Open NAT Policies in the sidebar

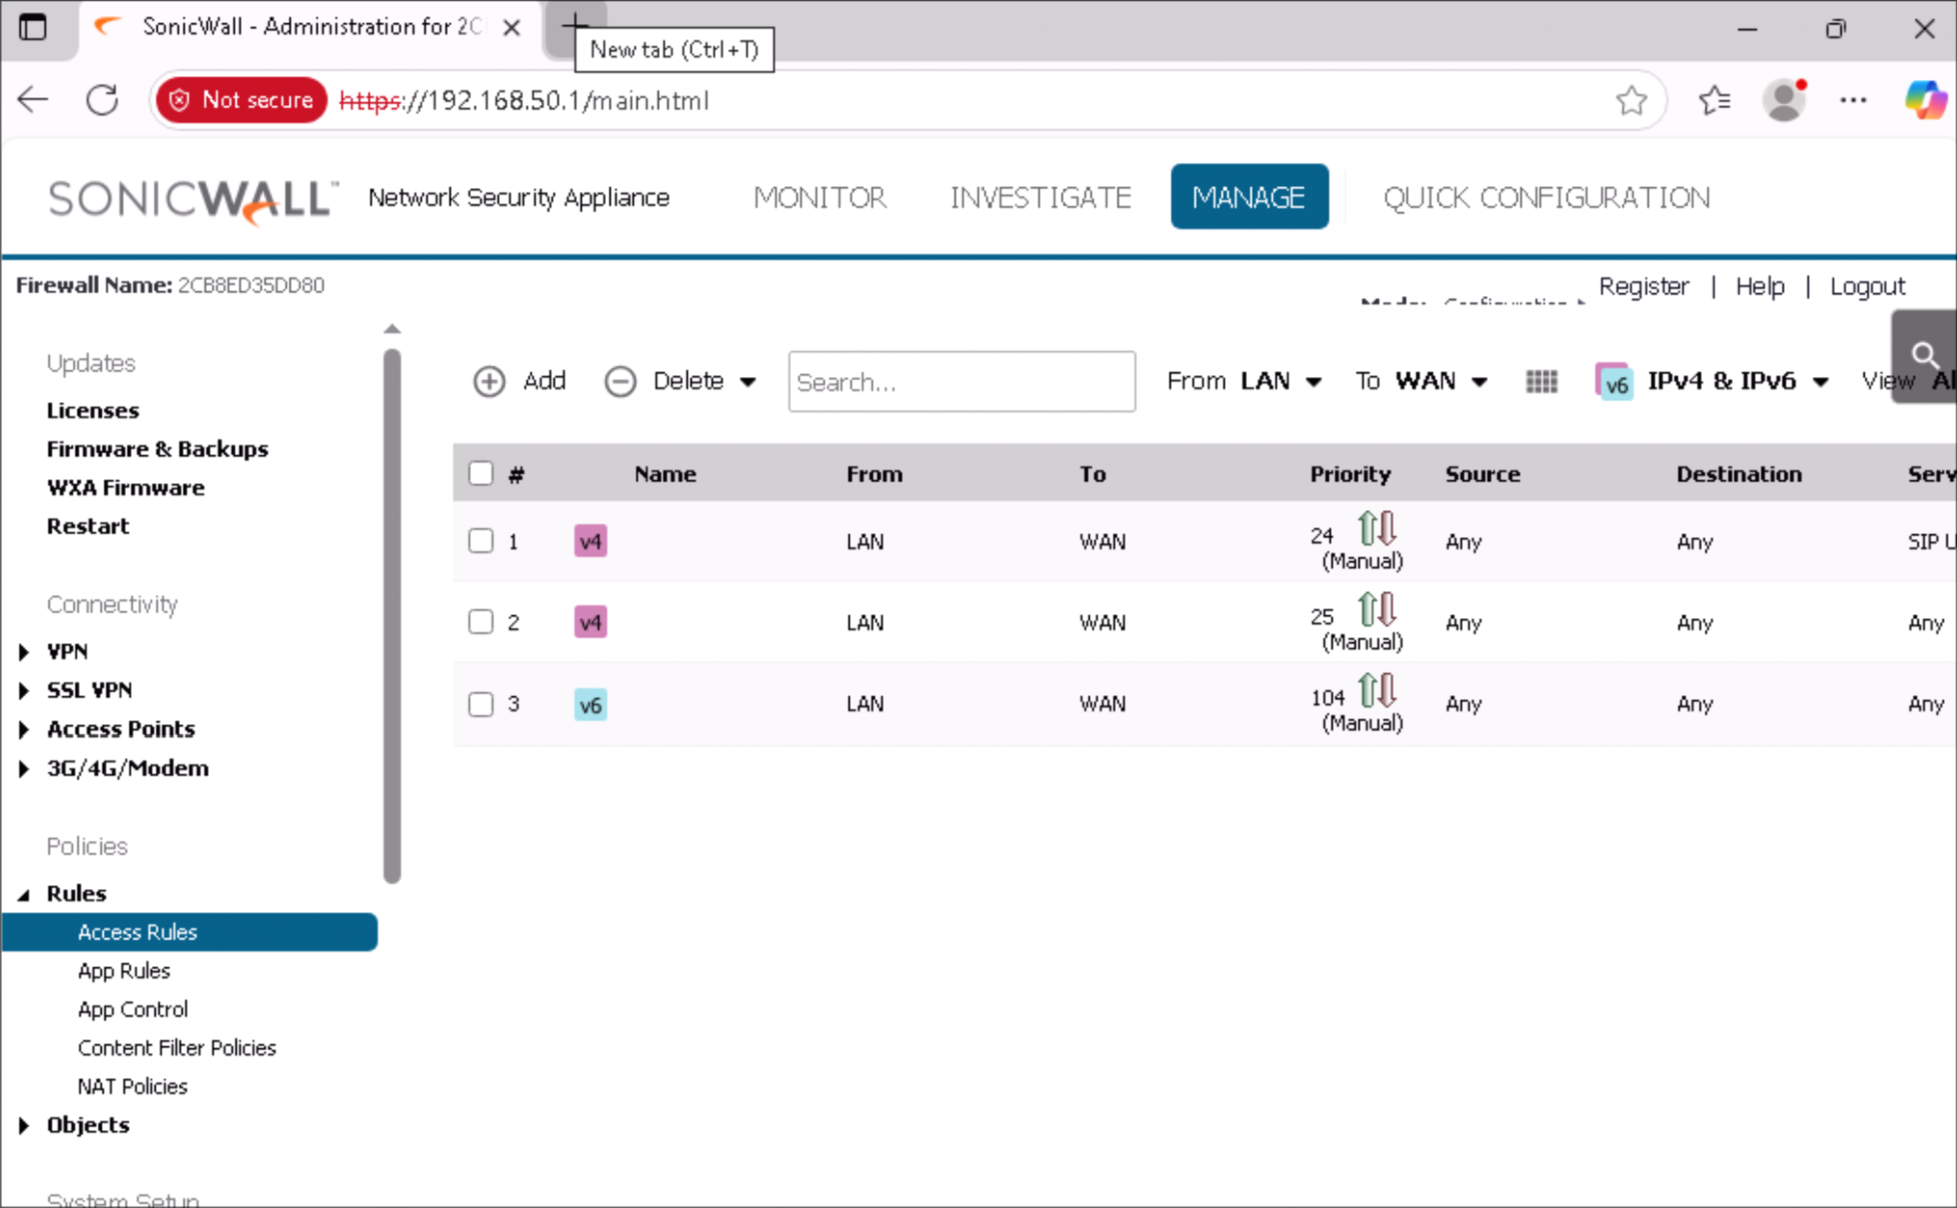tap(132, 1086)
